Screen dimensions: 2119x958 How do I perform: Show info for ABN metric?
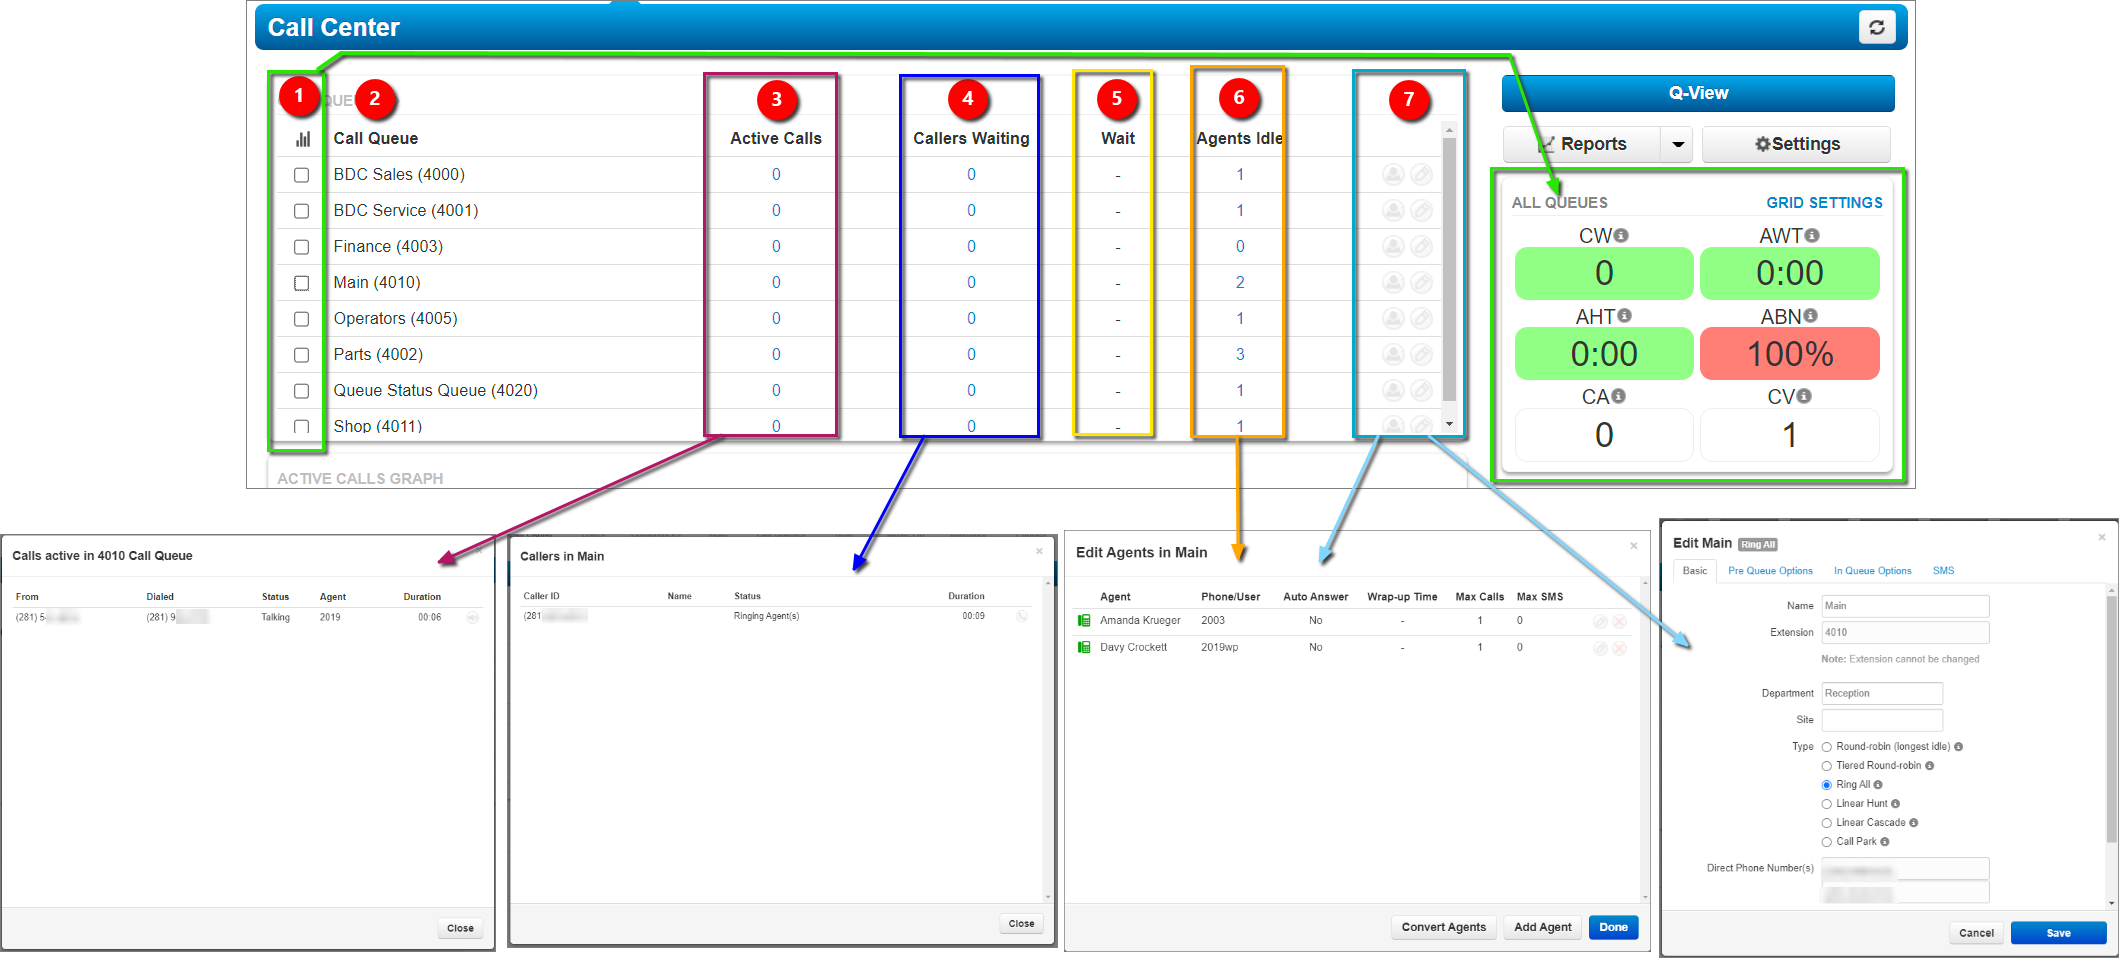(x=1811, y=316)
